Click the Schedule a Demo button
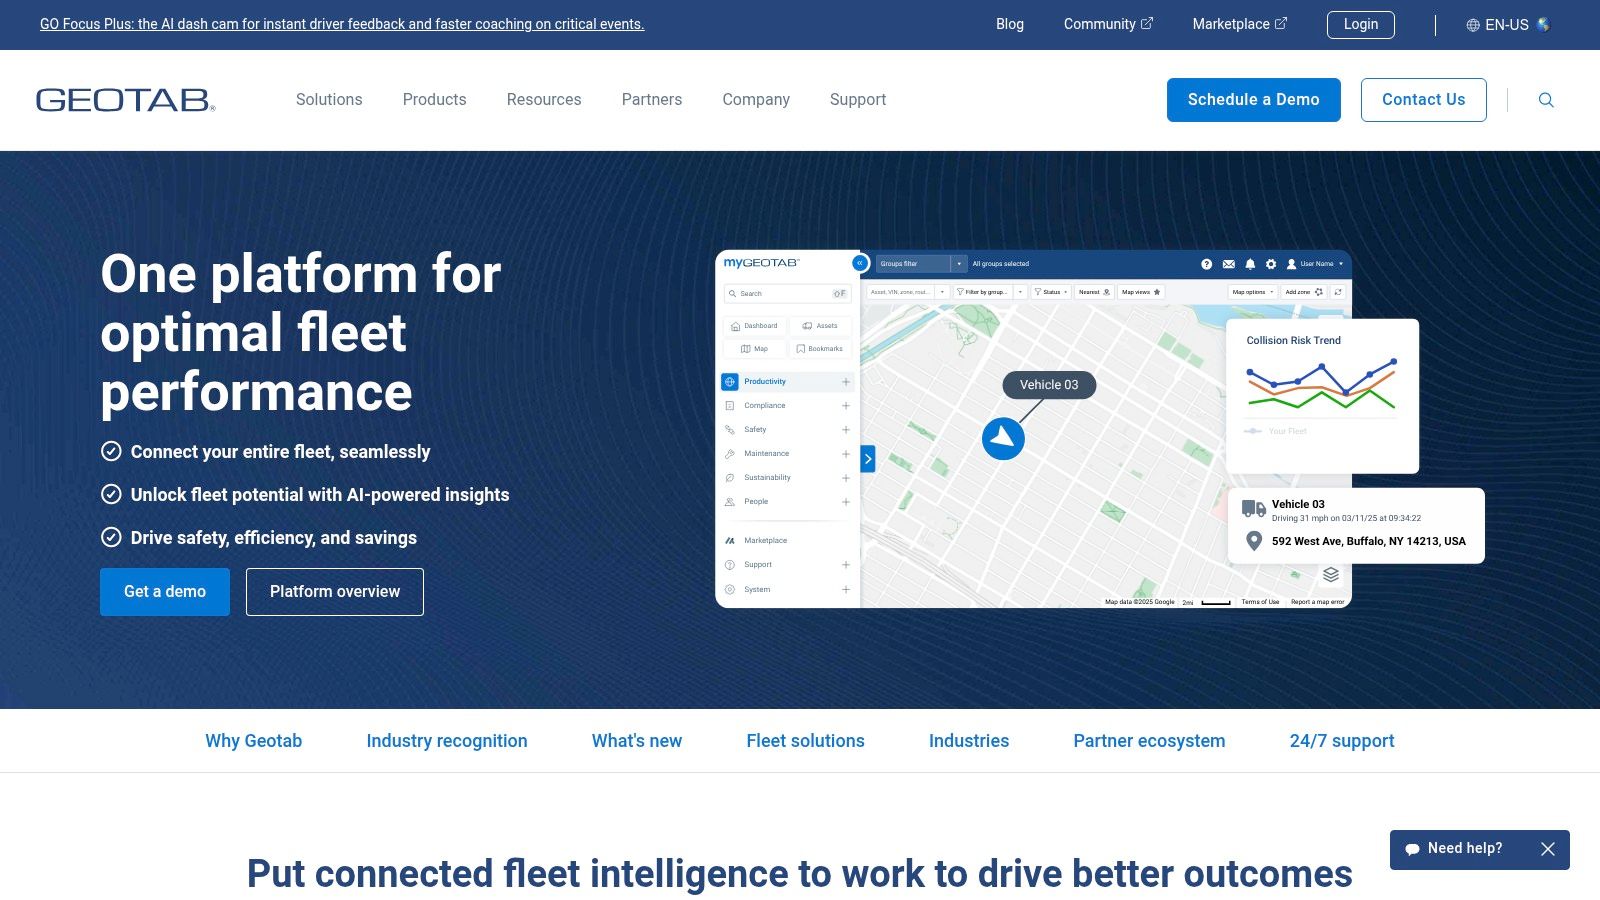 click(1253, 100)
